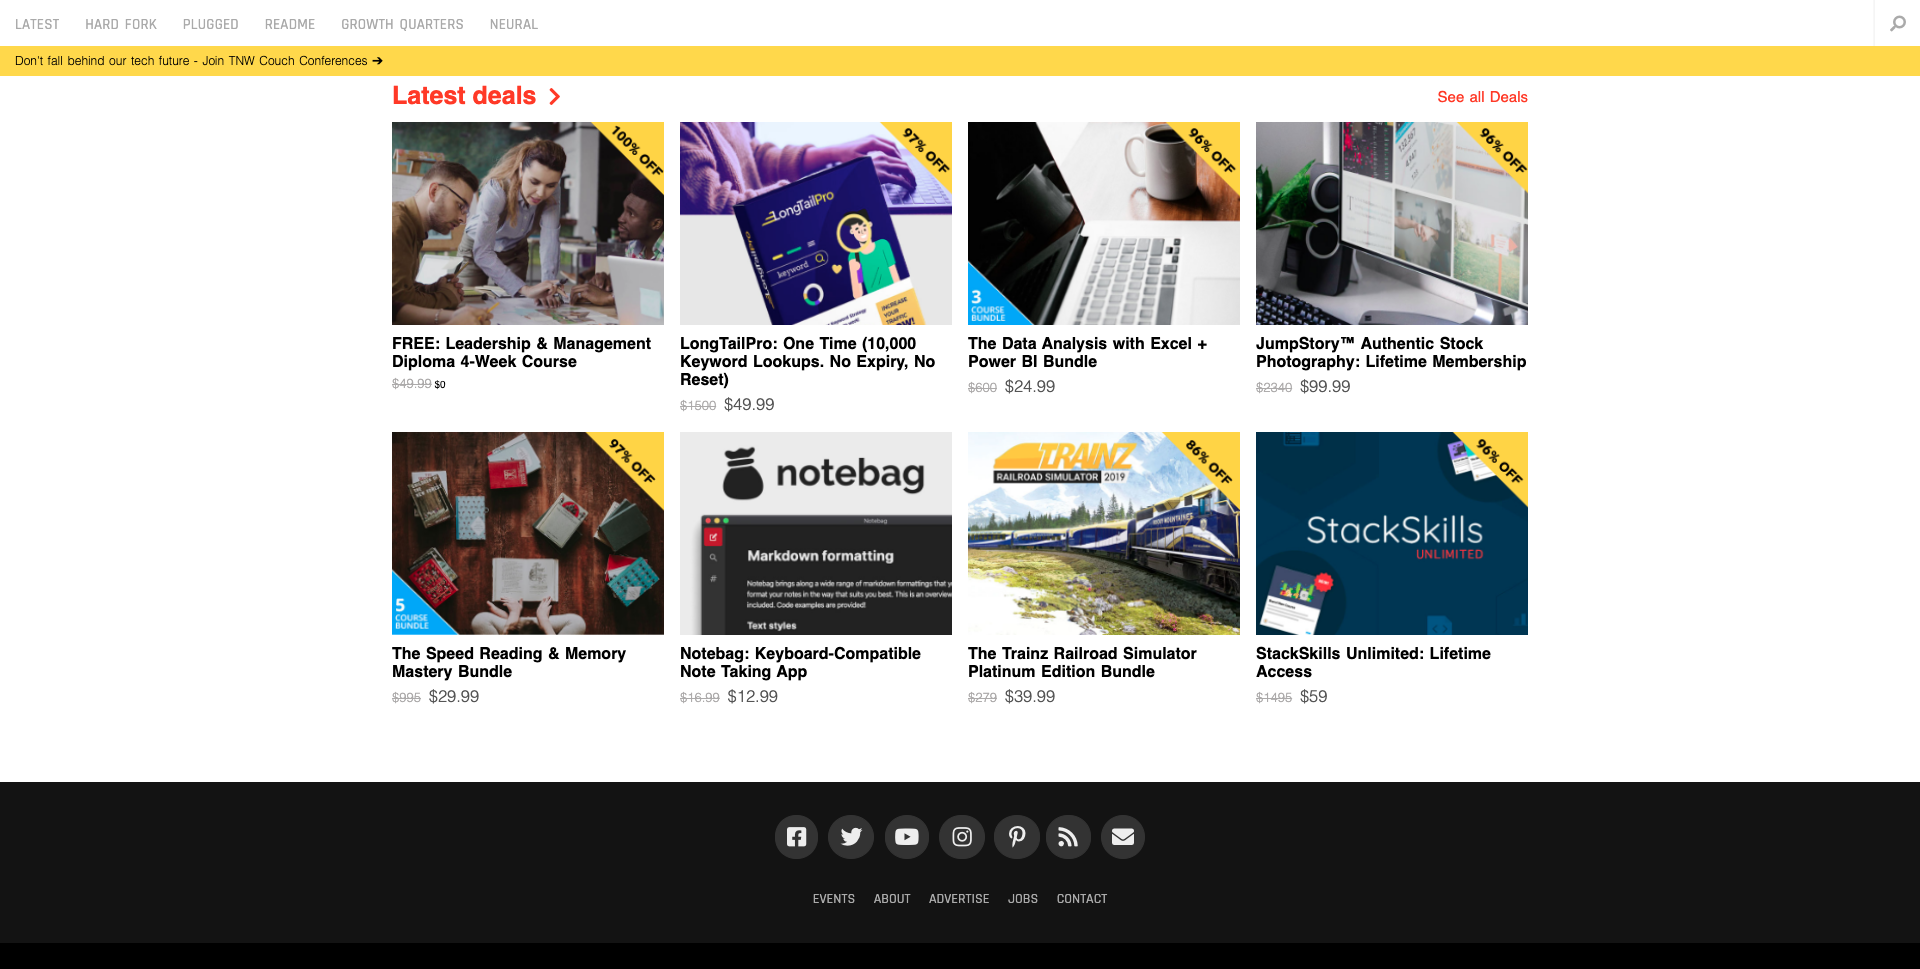Open the Events footer link

tap(834, 899)
